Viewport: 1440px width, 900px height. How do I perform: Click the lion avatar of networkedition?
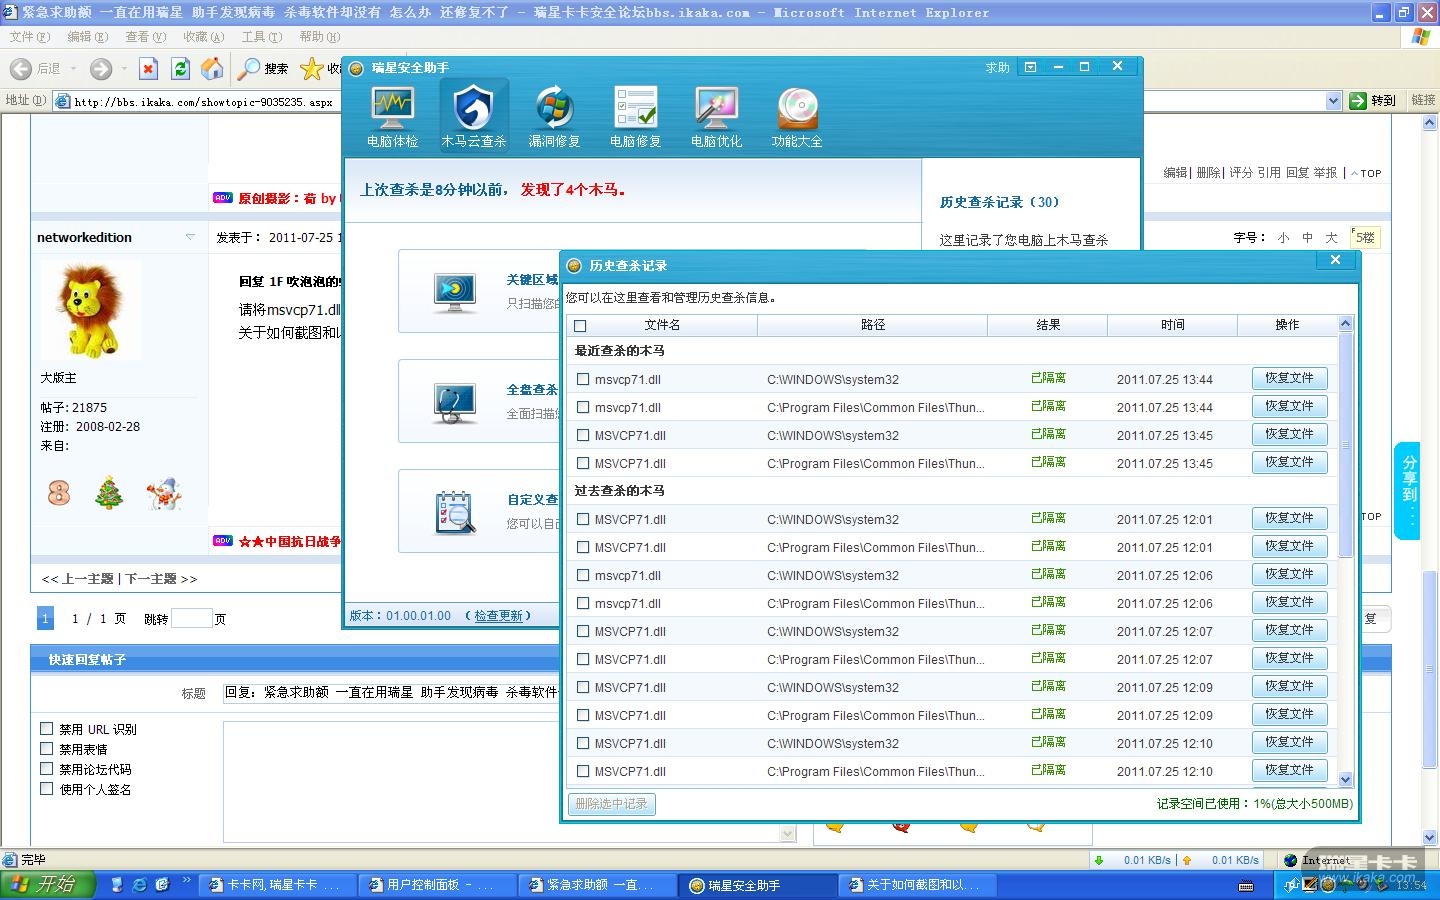(x=91, y=311)
